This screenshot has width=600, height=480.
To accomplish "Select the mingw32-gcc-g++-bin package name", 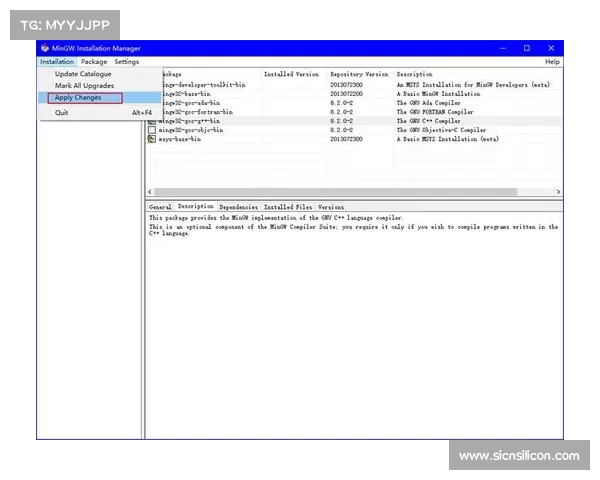I will pos(189,121).
